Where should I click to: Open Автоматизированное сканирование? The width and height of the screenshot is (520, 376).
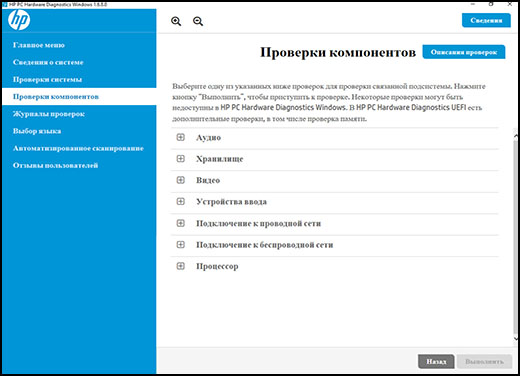pyautogui.click(x=79, y=148)
